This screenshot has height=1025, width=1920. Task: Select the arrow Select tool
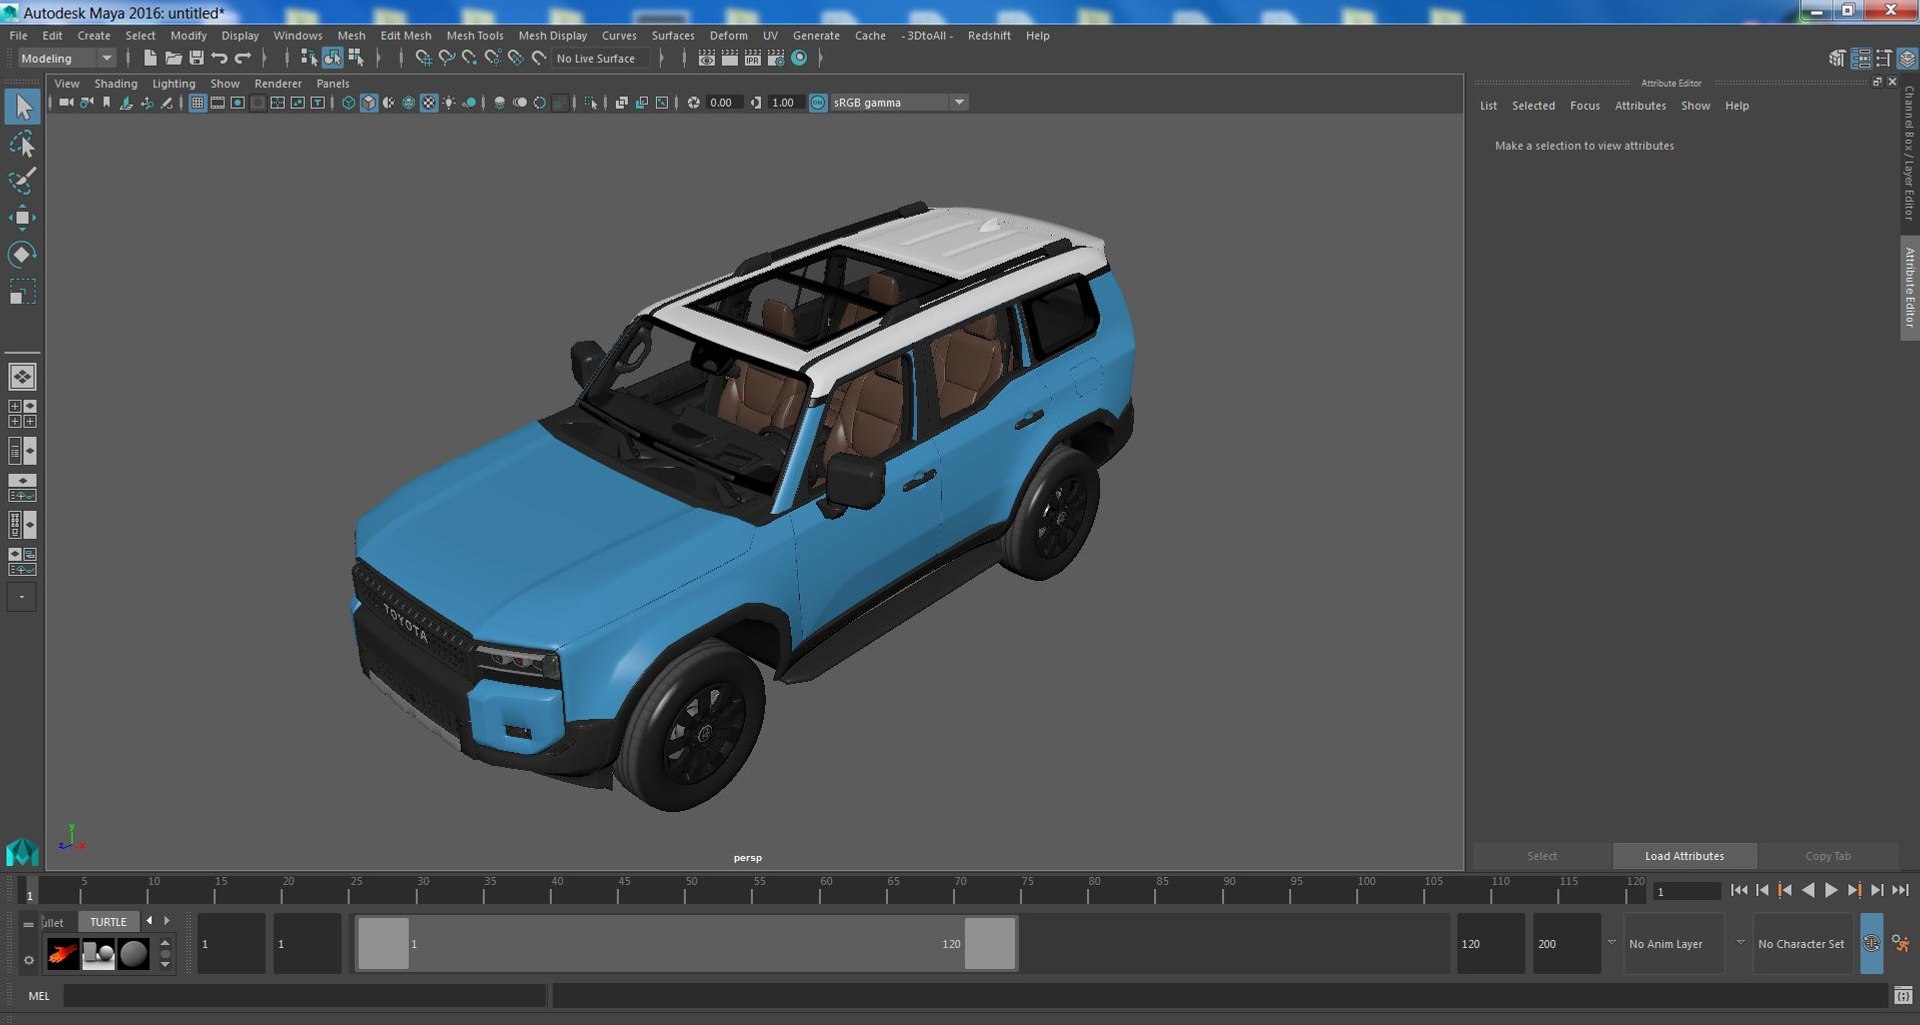coord(22,107)
